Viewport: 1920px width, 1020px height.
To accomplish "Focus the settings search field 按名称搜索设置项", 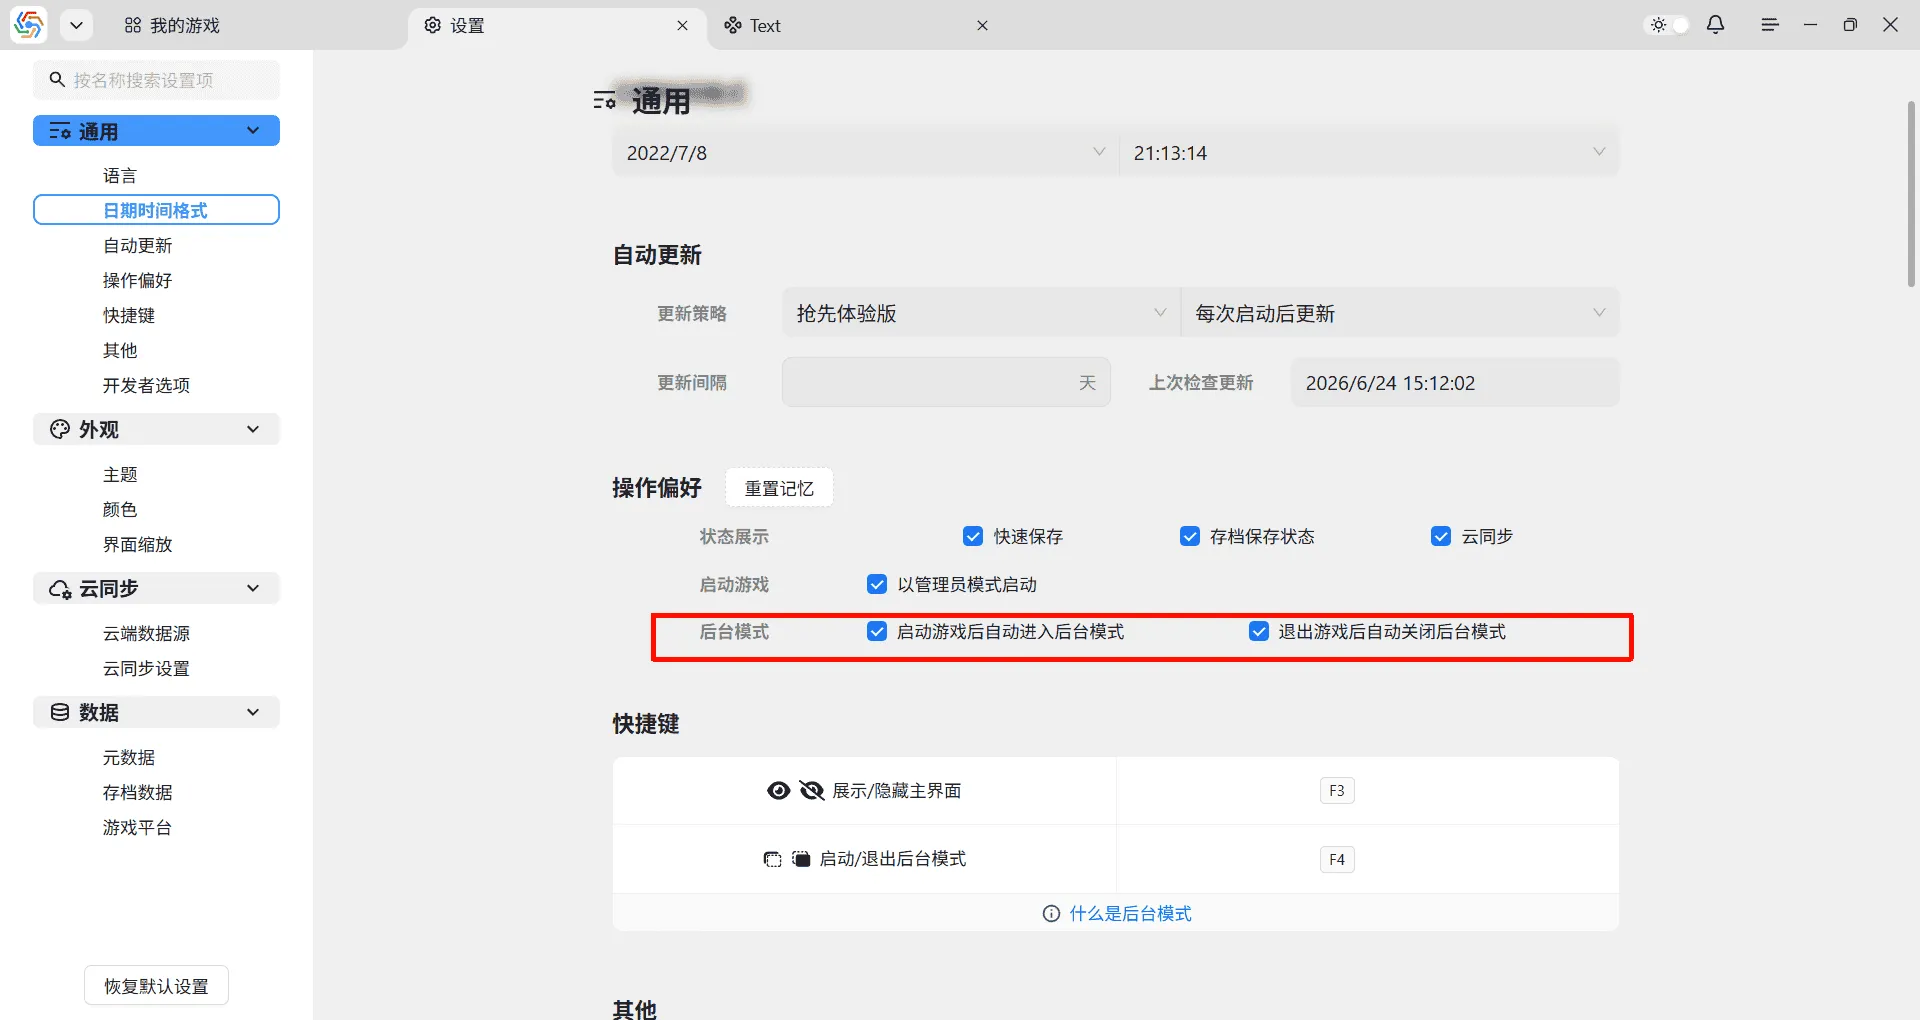I will pyautogui.click(x=156, y=80).
